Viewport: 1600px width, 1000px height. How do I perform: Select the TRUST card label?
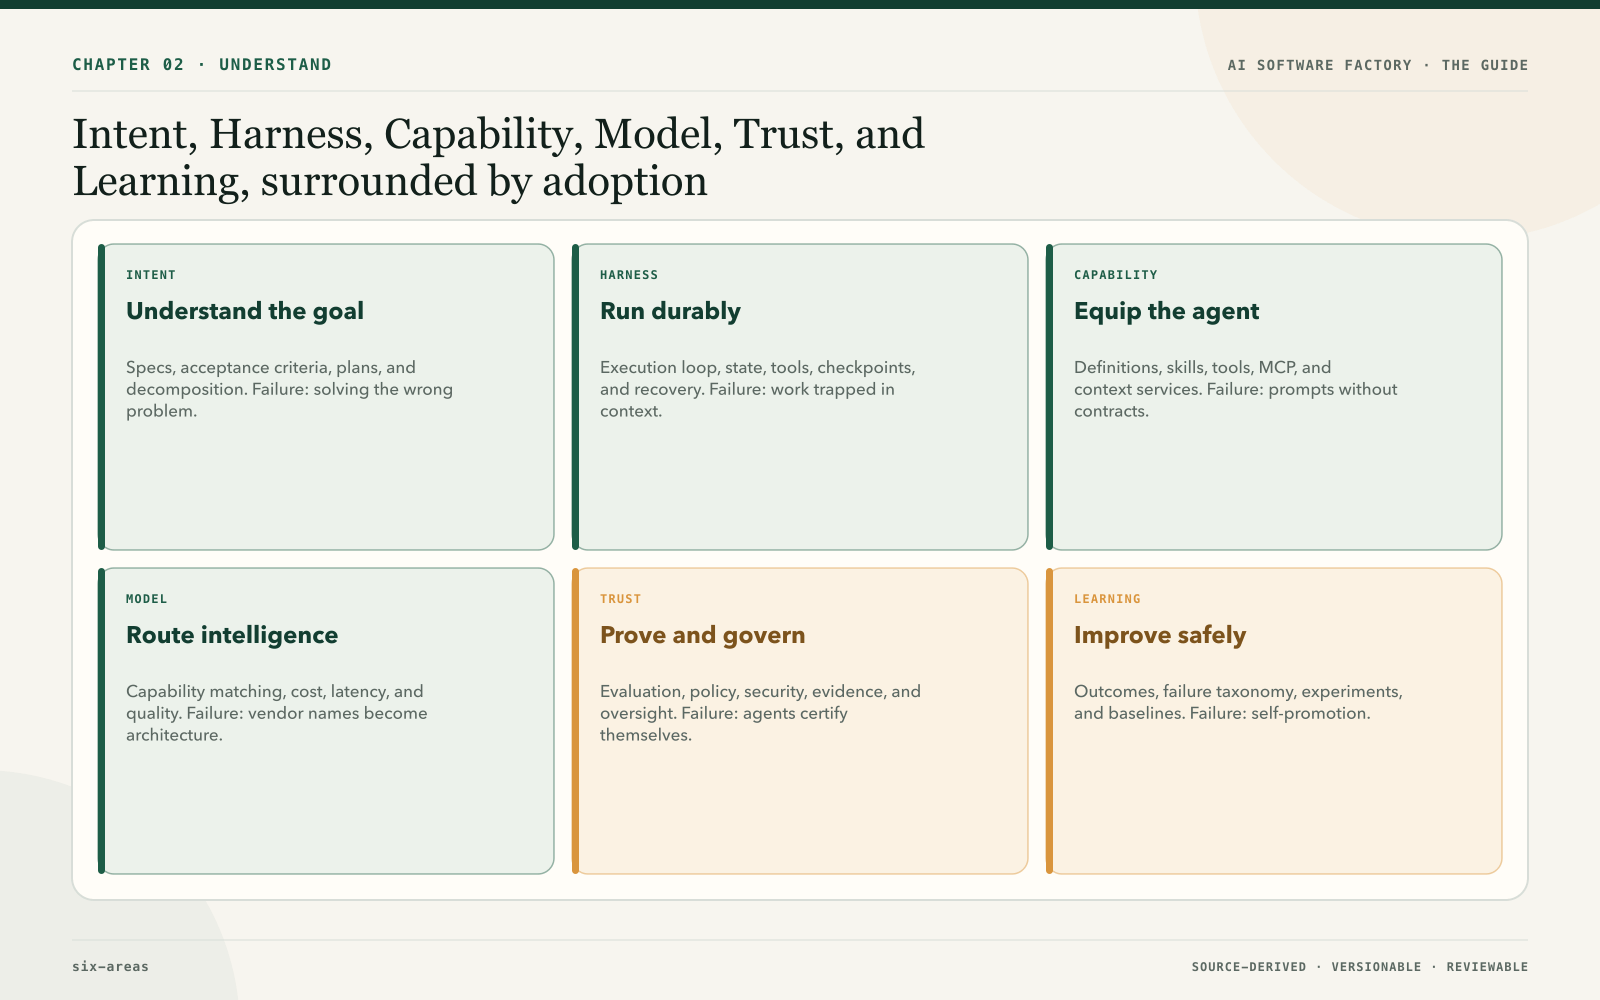(x=621, y=599)
